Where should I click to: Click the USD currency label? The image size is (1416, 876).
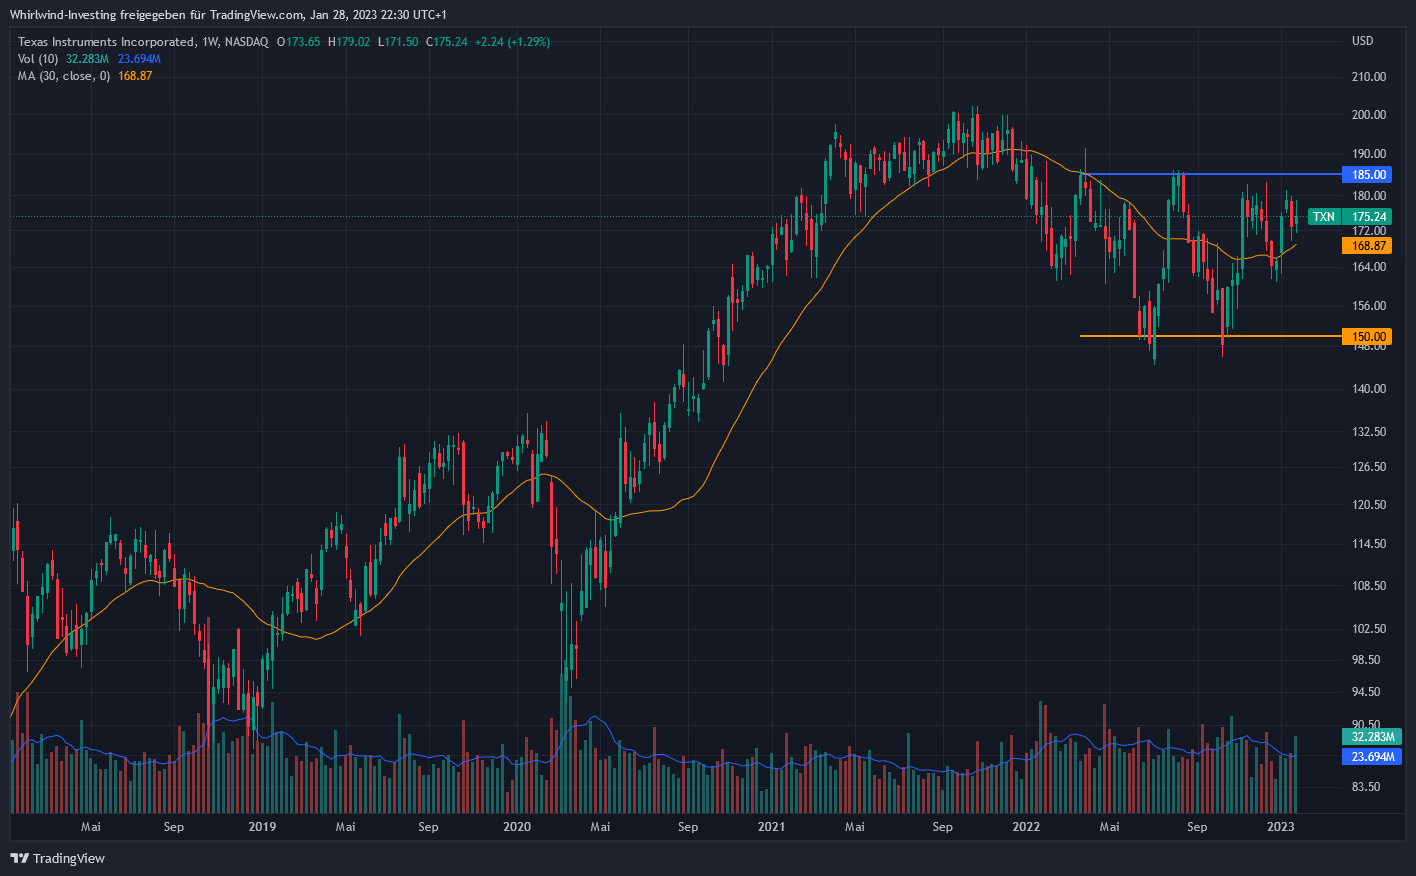pyautogui.click(x=1362, y=41)
